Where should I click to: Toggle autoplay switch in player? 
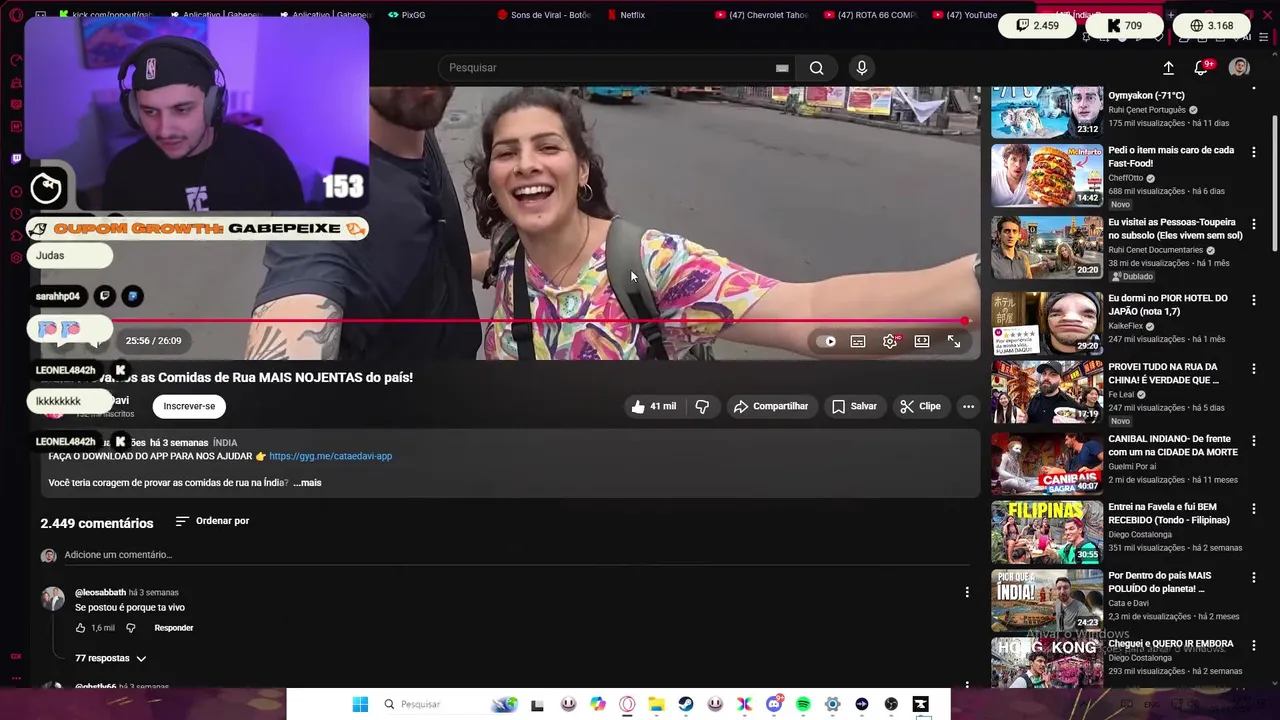[826, 342]
